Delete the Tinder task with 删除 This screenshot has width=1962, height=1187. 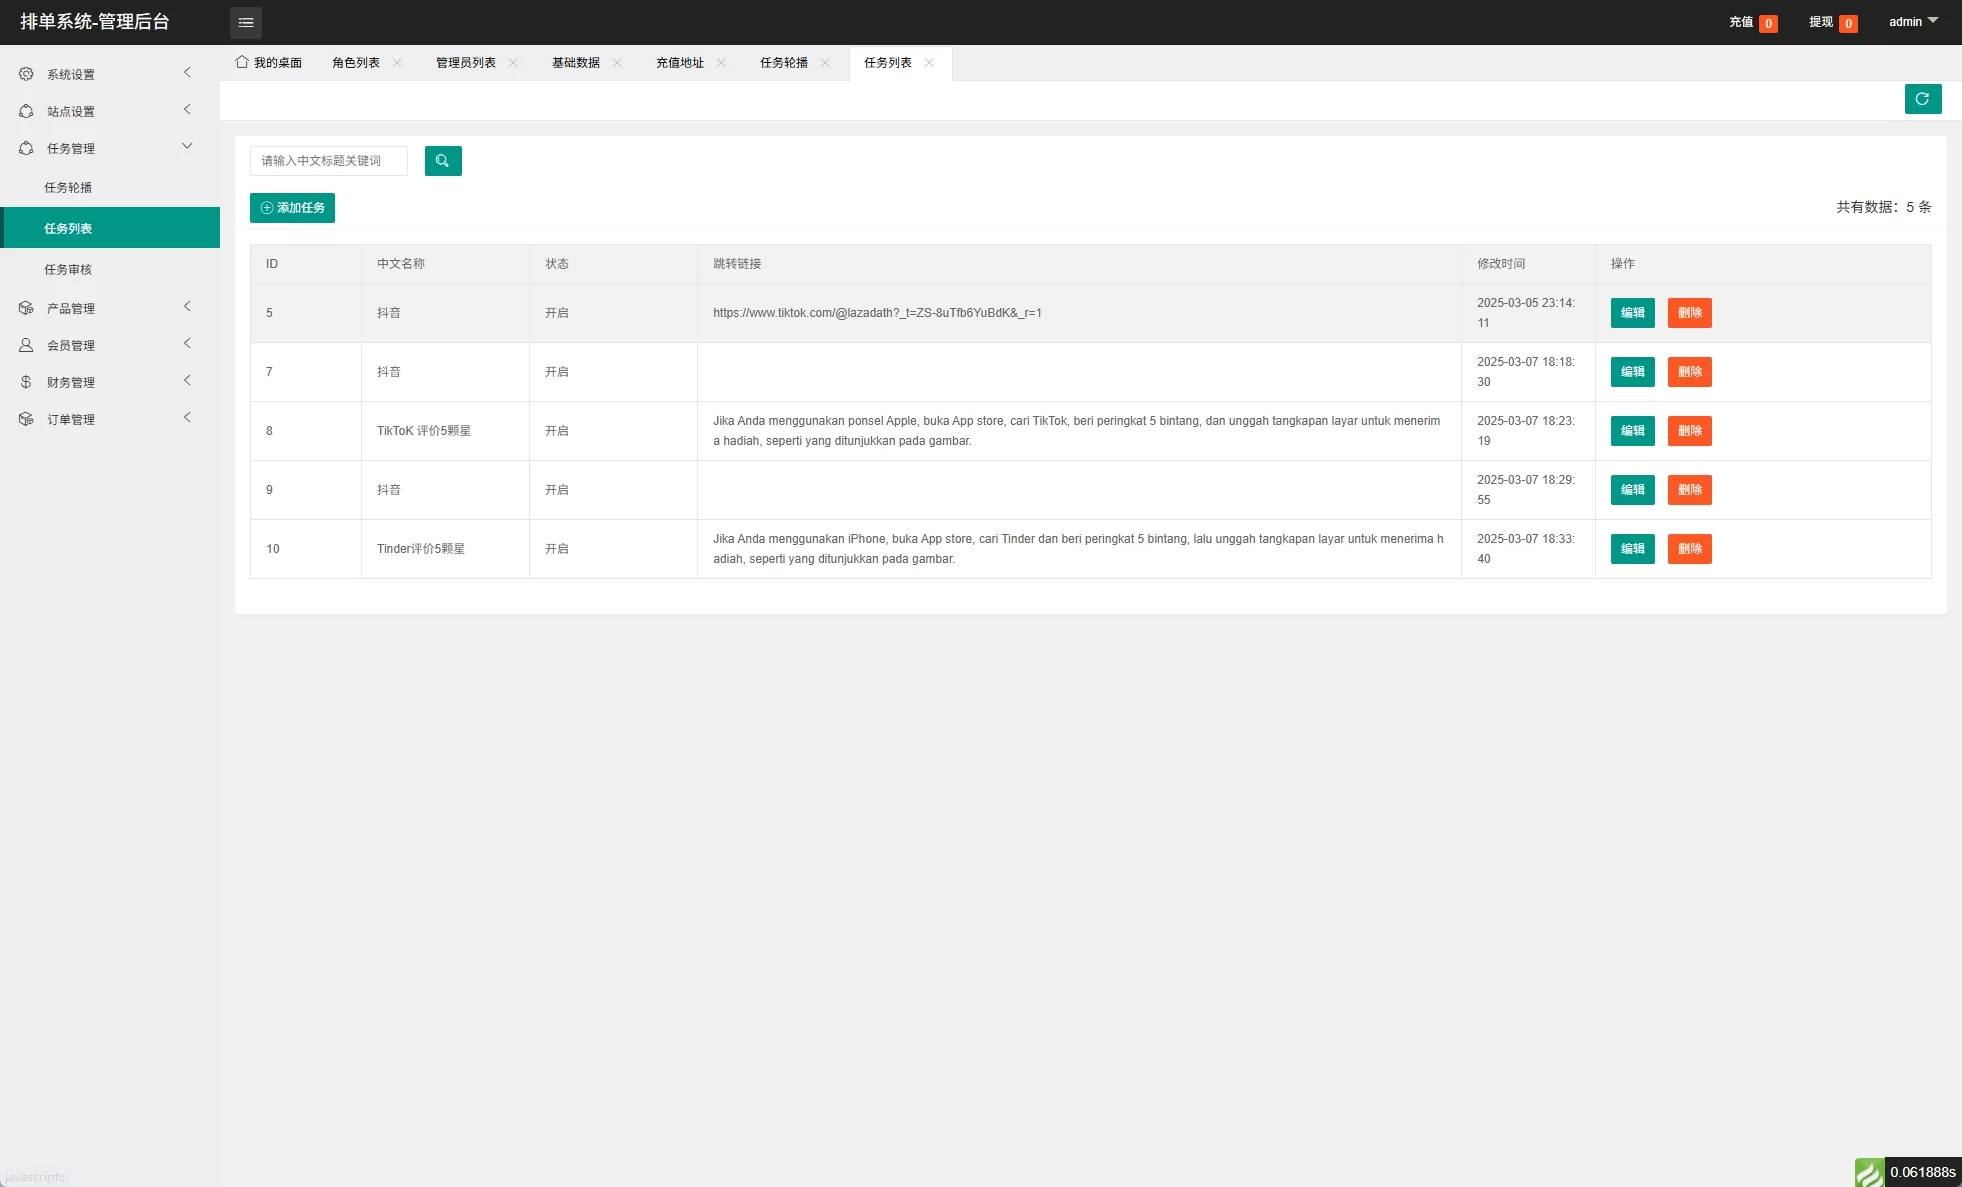pos(1689,549)
